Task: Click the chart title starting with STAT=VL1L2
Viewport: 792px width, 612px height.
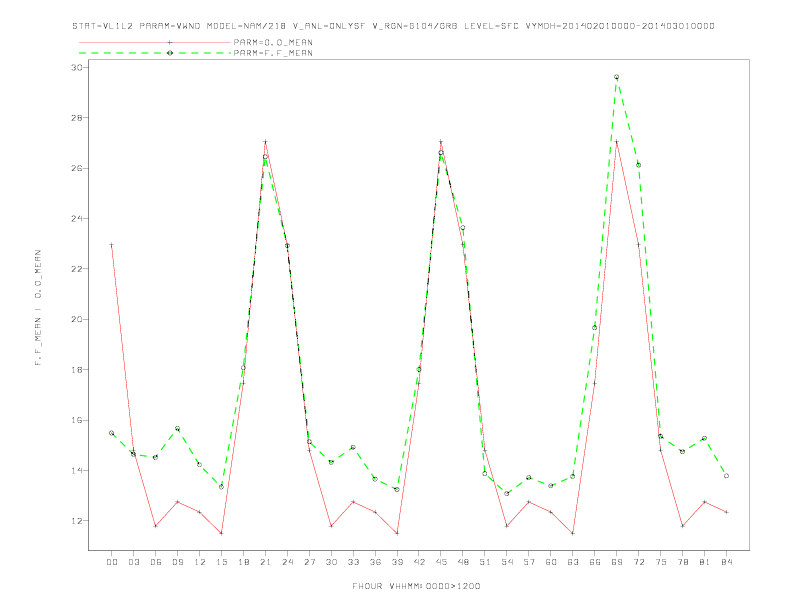Action: click(x=393, y=26)
